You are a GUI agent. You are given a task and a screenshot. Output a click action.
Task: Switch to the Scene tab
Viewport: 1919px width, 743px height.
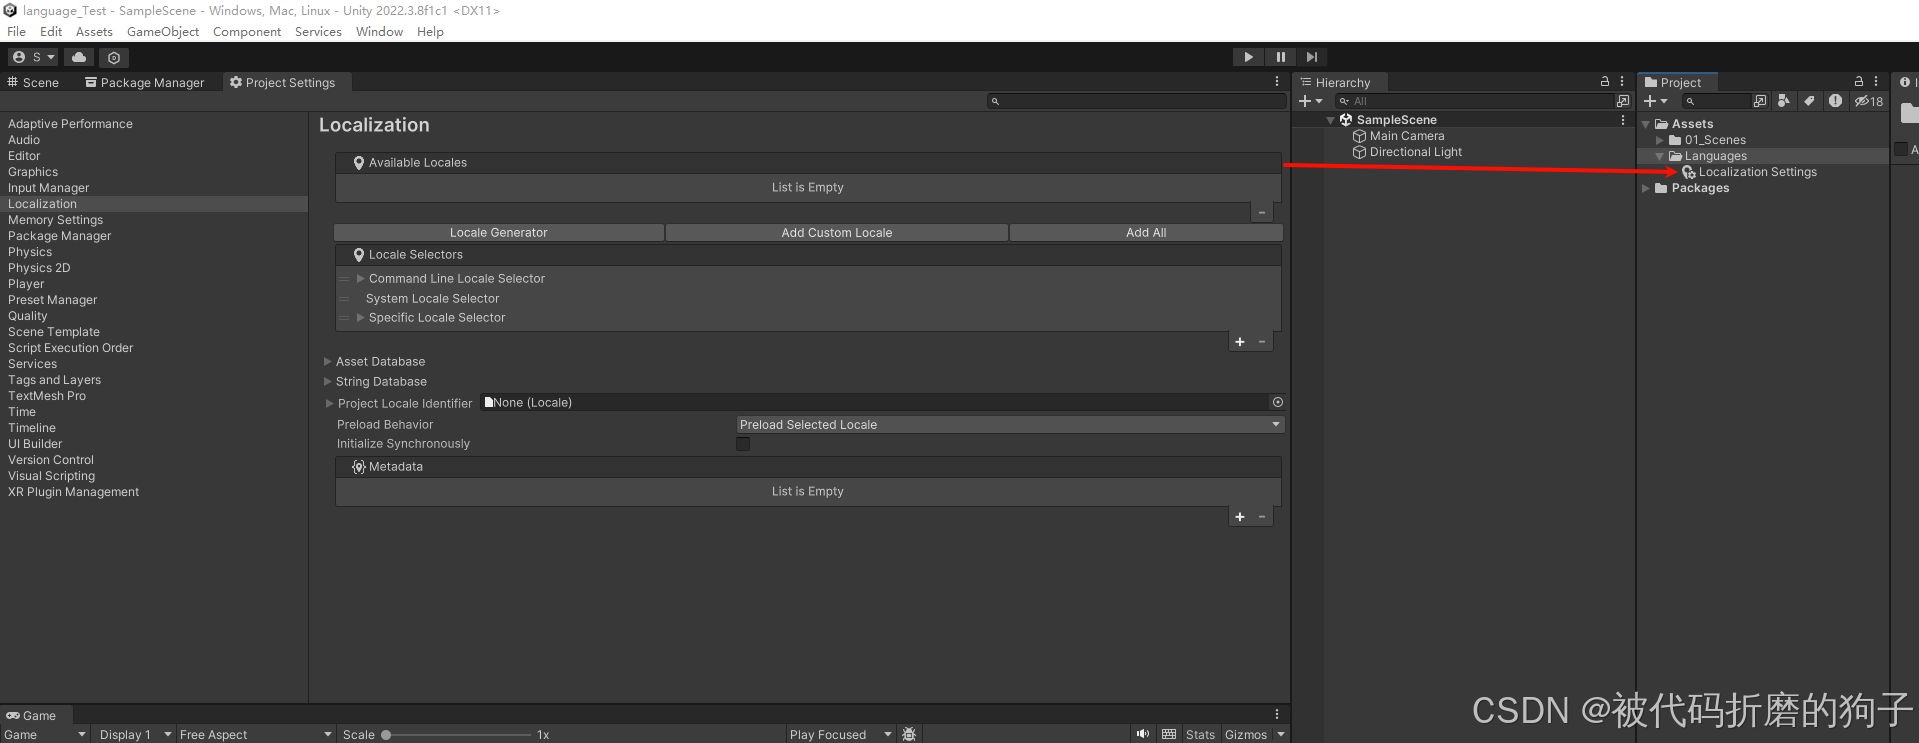point(33,83)
